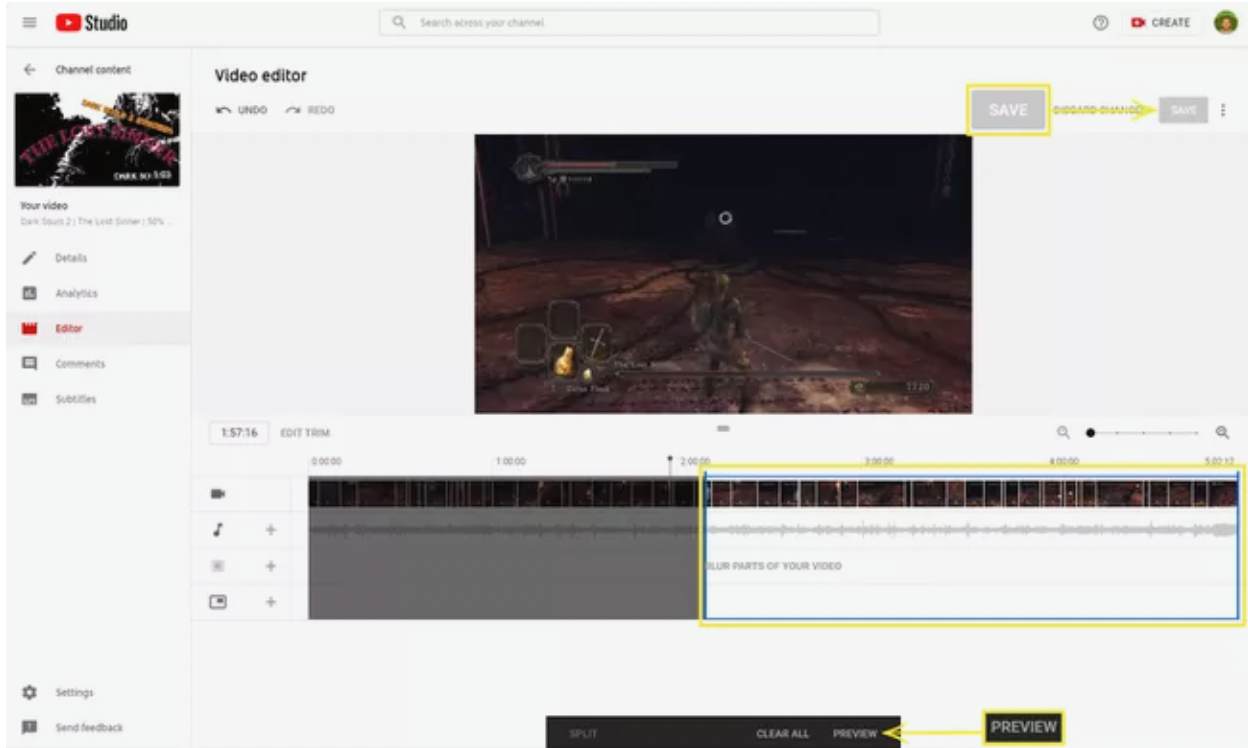
Task: Open the help question mark icon
Action: (x=1100, y=23)
